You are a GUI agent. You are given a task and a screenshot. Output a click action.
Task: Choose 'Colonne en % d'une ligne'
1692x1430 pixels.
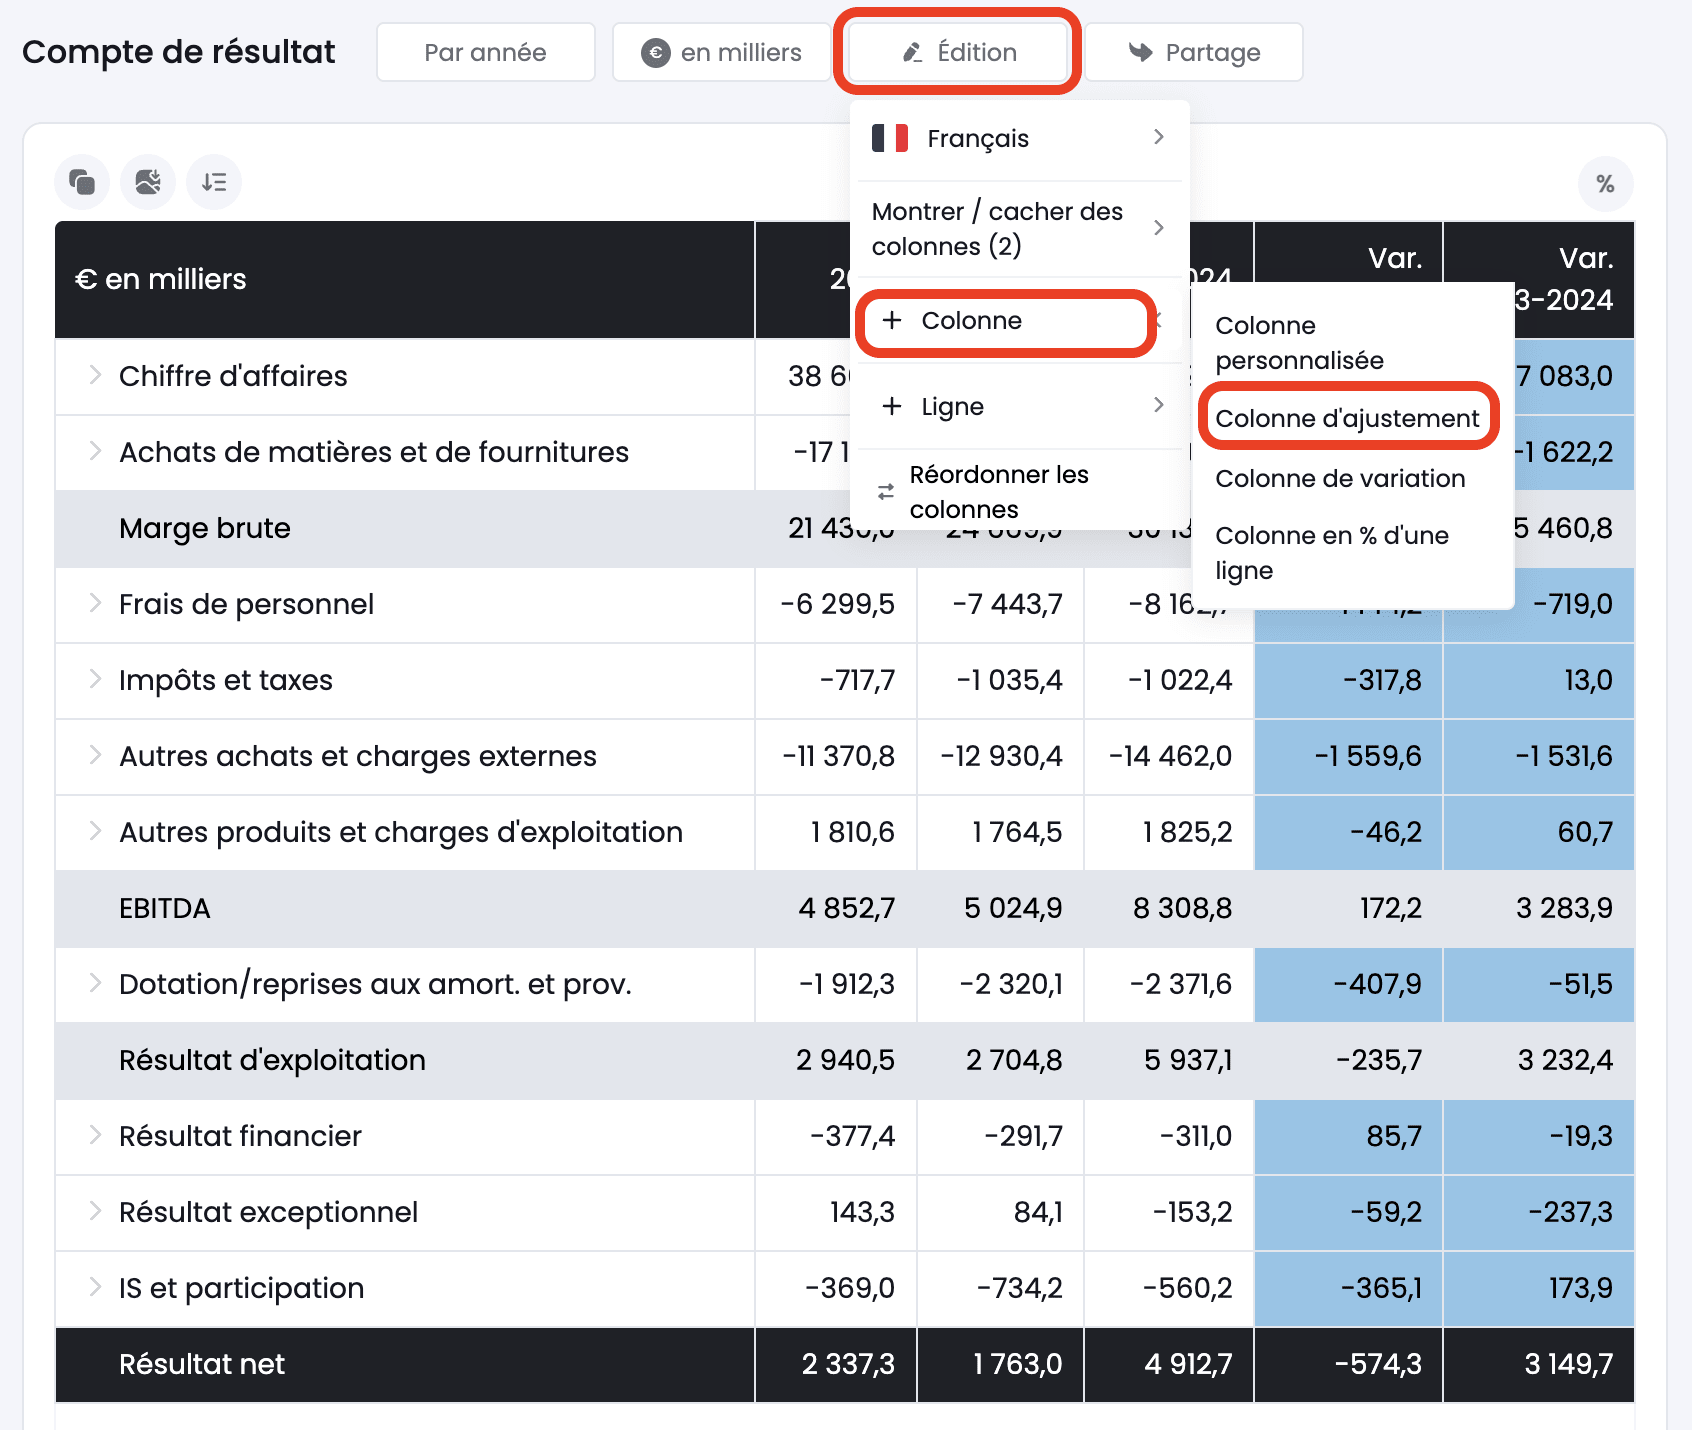(1332, 553)
